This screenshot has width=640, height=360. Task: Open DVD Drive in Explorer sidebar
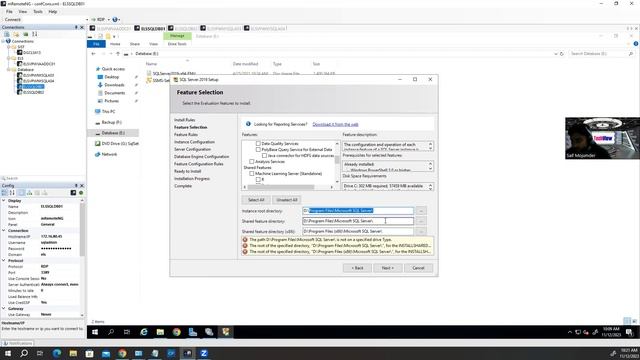coord(120,144)
